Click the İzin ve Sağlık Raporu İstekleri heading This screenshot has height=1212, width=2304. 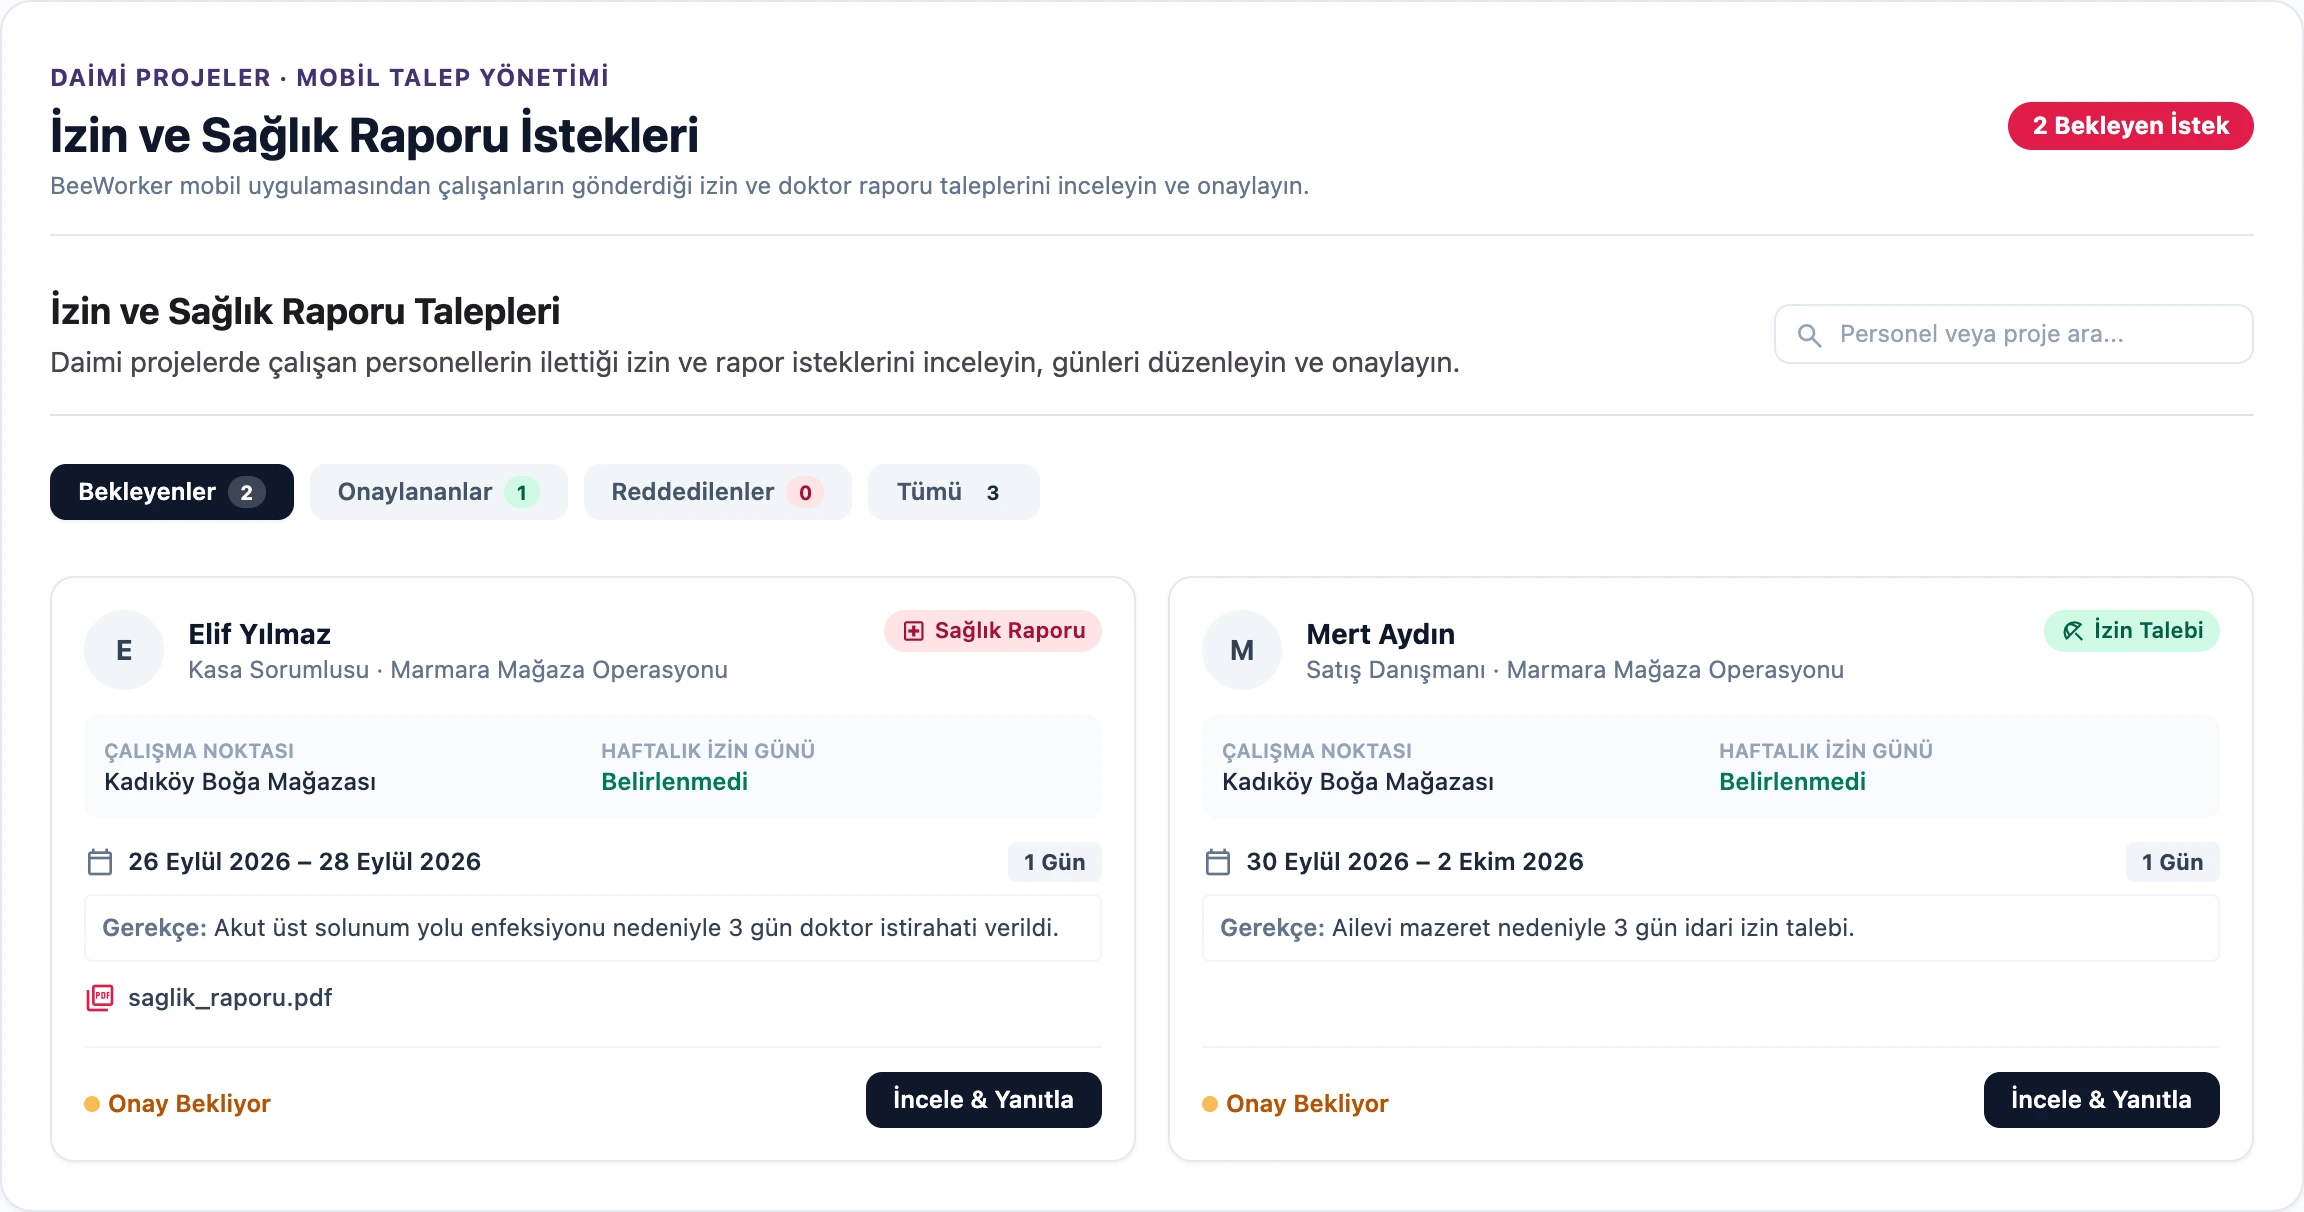pos(375,135)
